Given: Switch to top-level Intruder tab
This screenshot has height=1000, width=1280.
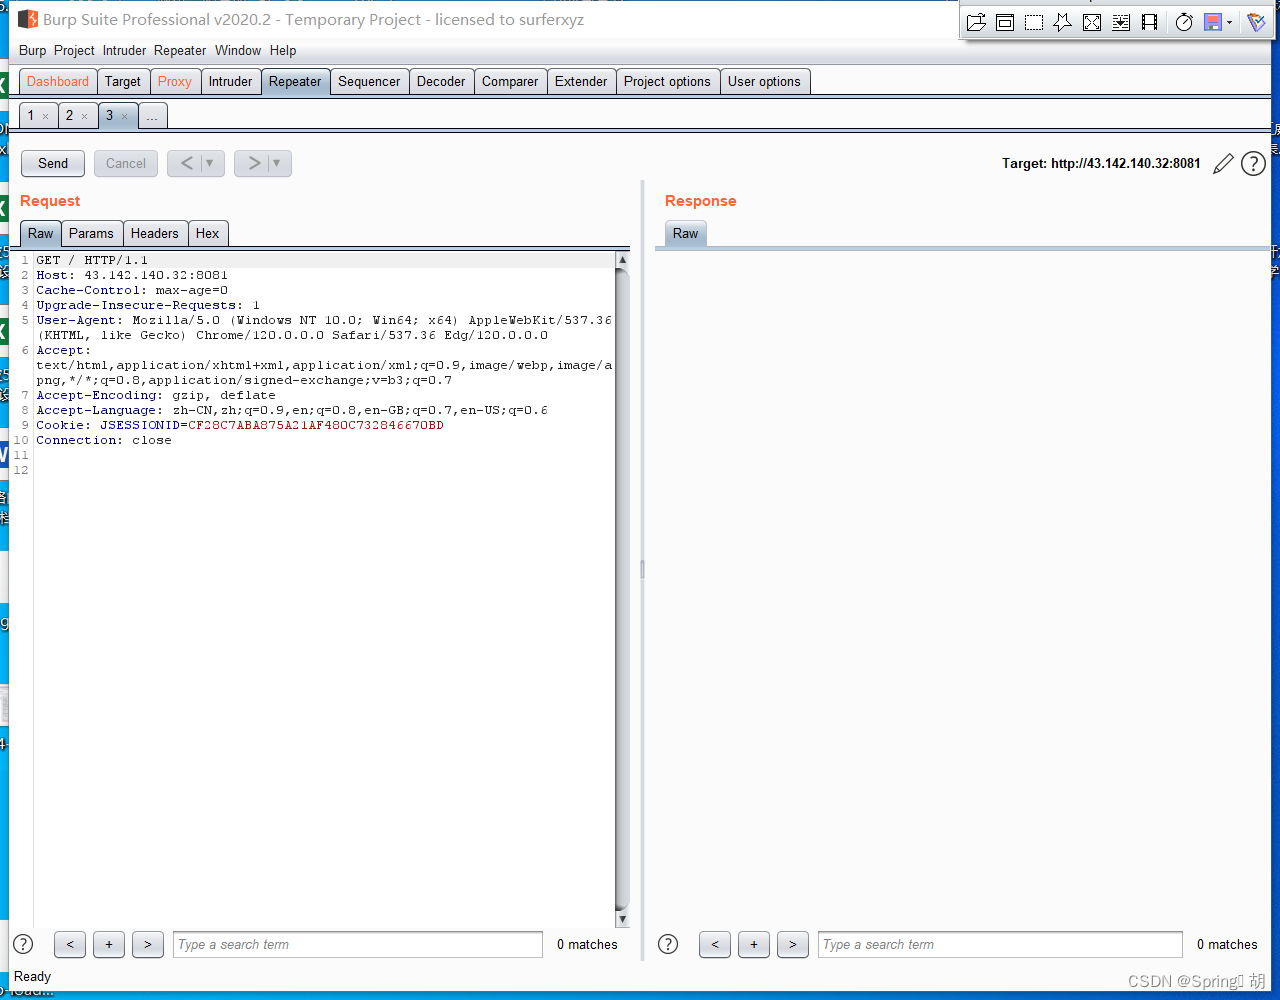Looking at the screenshot, I should (x=231, y=82).
